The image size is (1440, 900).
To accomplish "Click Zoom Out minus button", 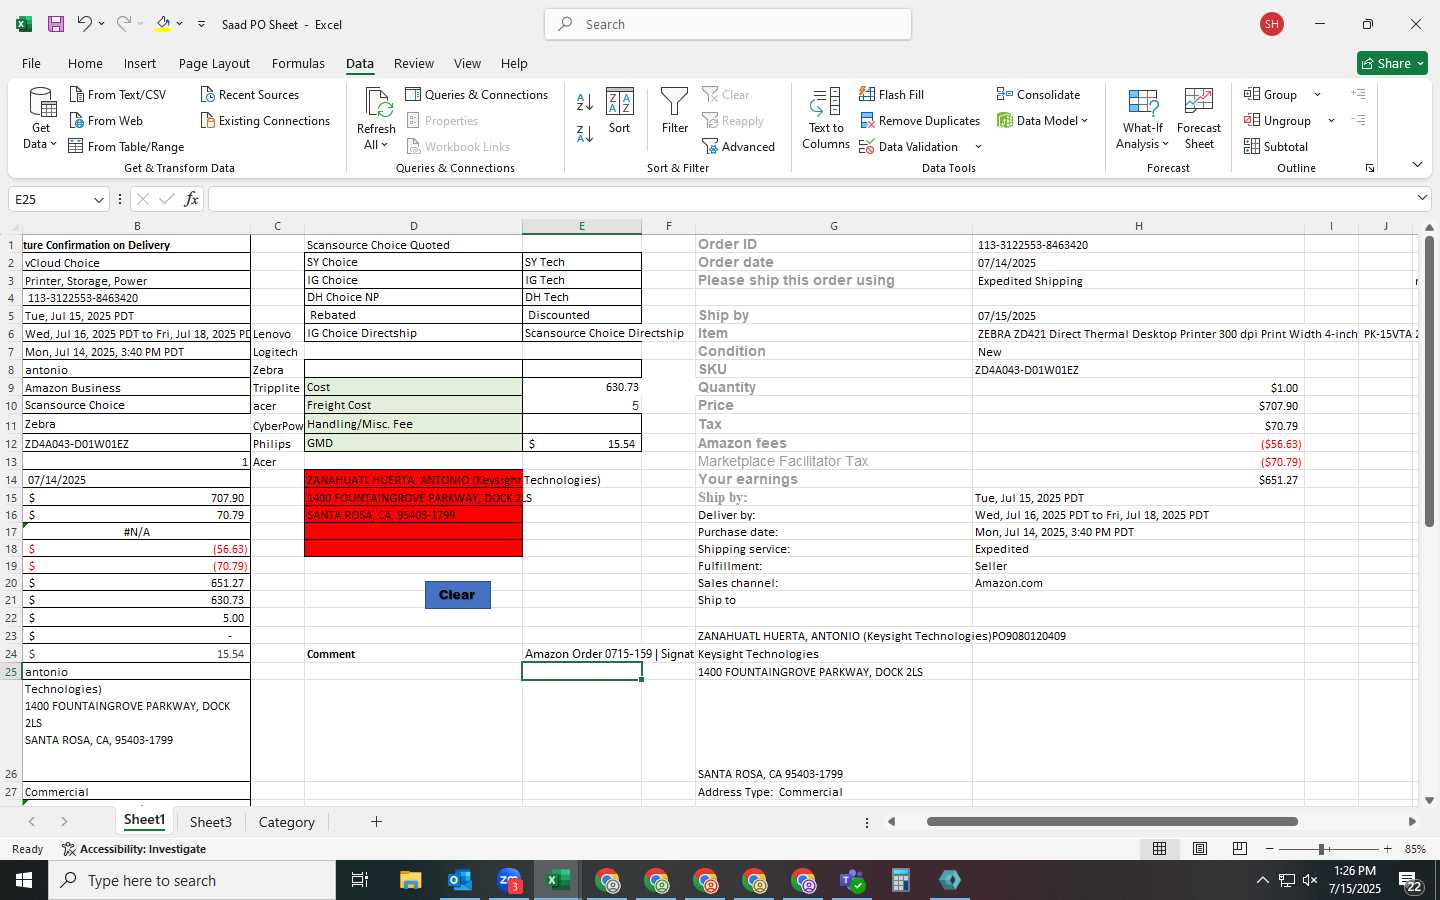I will (x=1269, y=849).
